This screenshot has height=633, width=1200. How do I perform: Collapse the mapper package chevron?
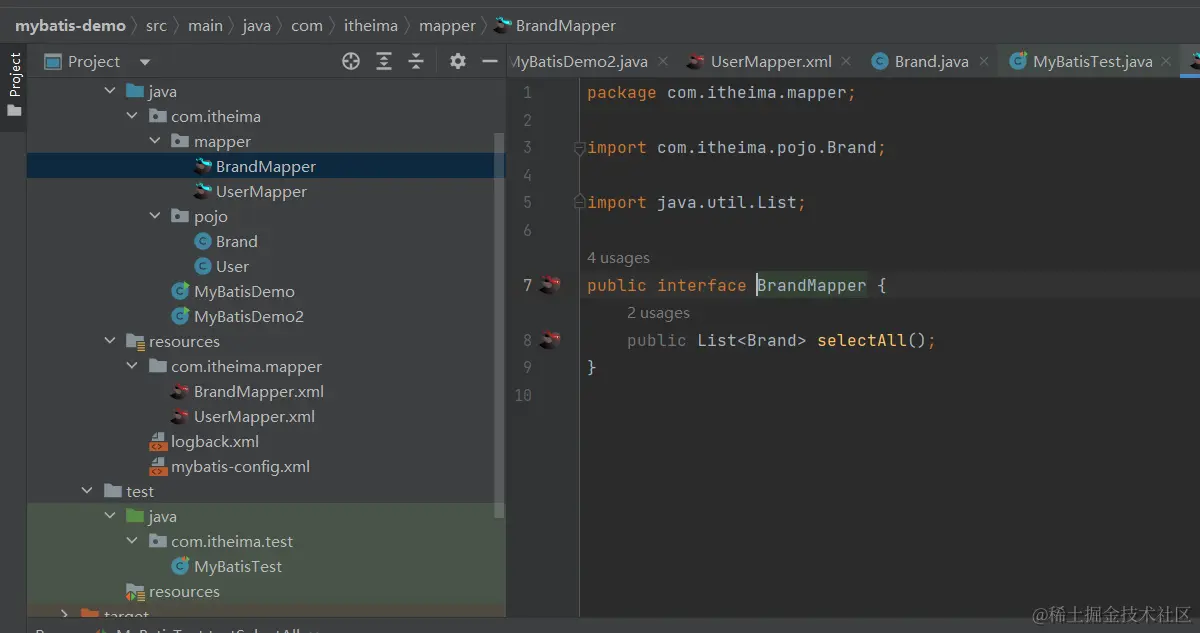[155, 141]
